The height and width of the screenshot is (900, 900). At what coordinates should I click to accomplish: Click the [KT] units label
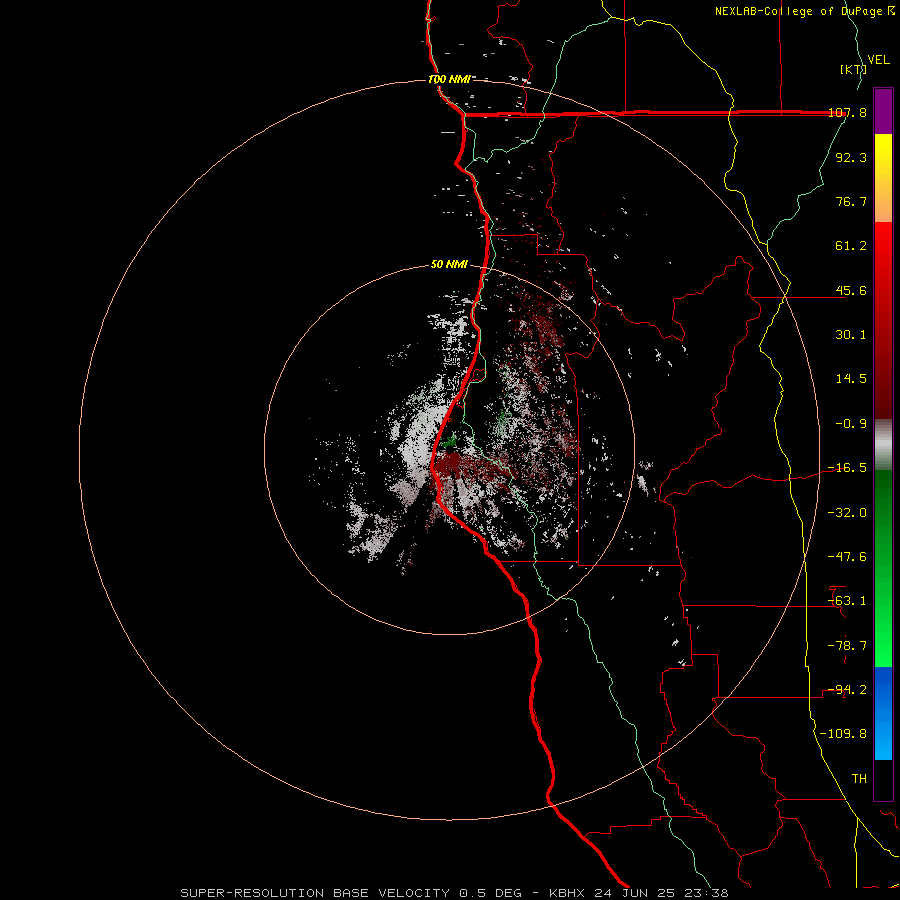tap(854, 69)
